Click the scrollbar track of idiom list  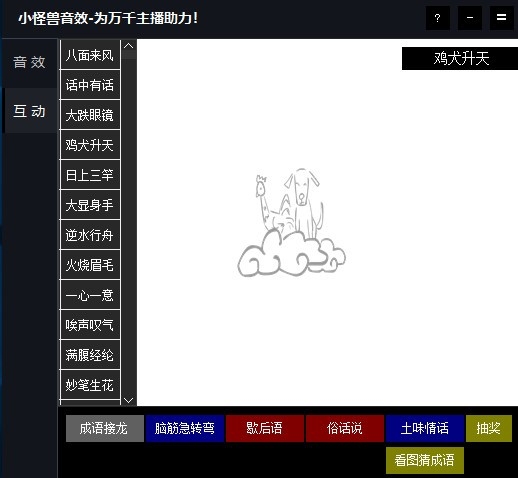(128, 227)
